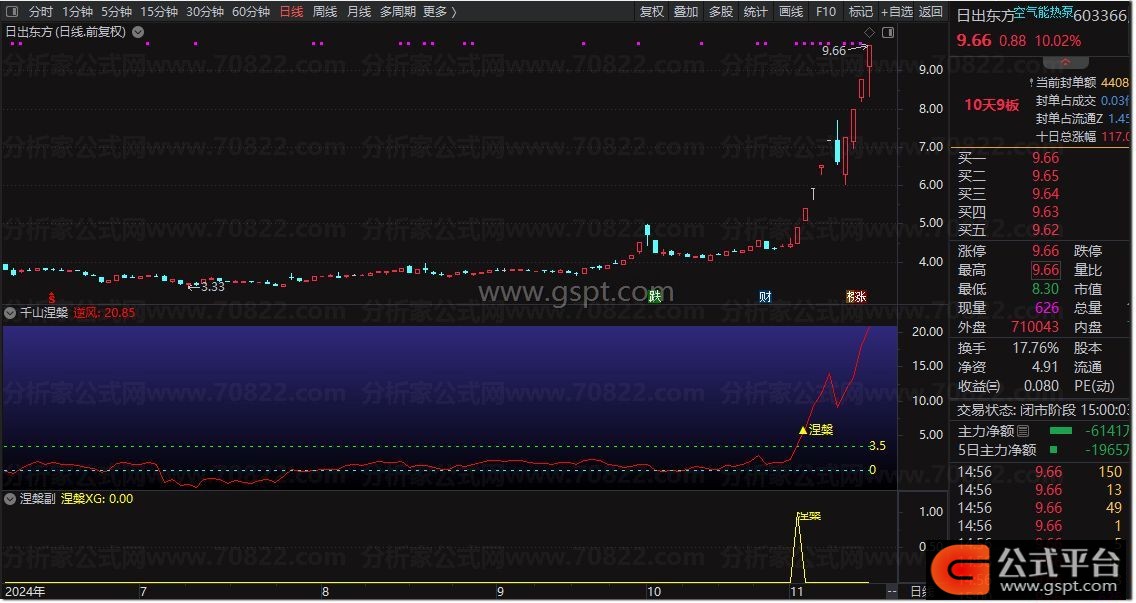This screenshot has width=1136, height=603.
Task: Click the 14:56 trade row with volume 150
Action: pos(1040,472)
